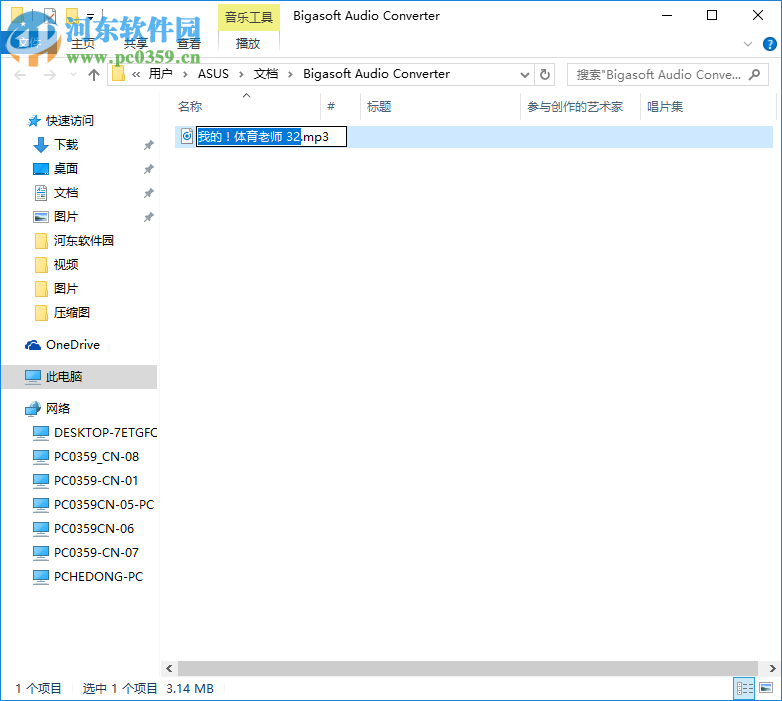Open PC0359CN-06 network computer
This screenshot has height=701, width=782.
tap(94, 528)
